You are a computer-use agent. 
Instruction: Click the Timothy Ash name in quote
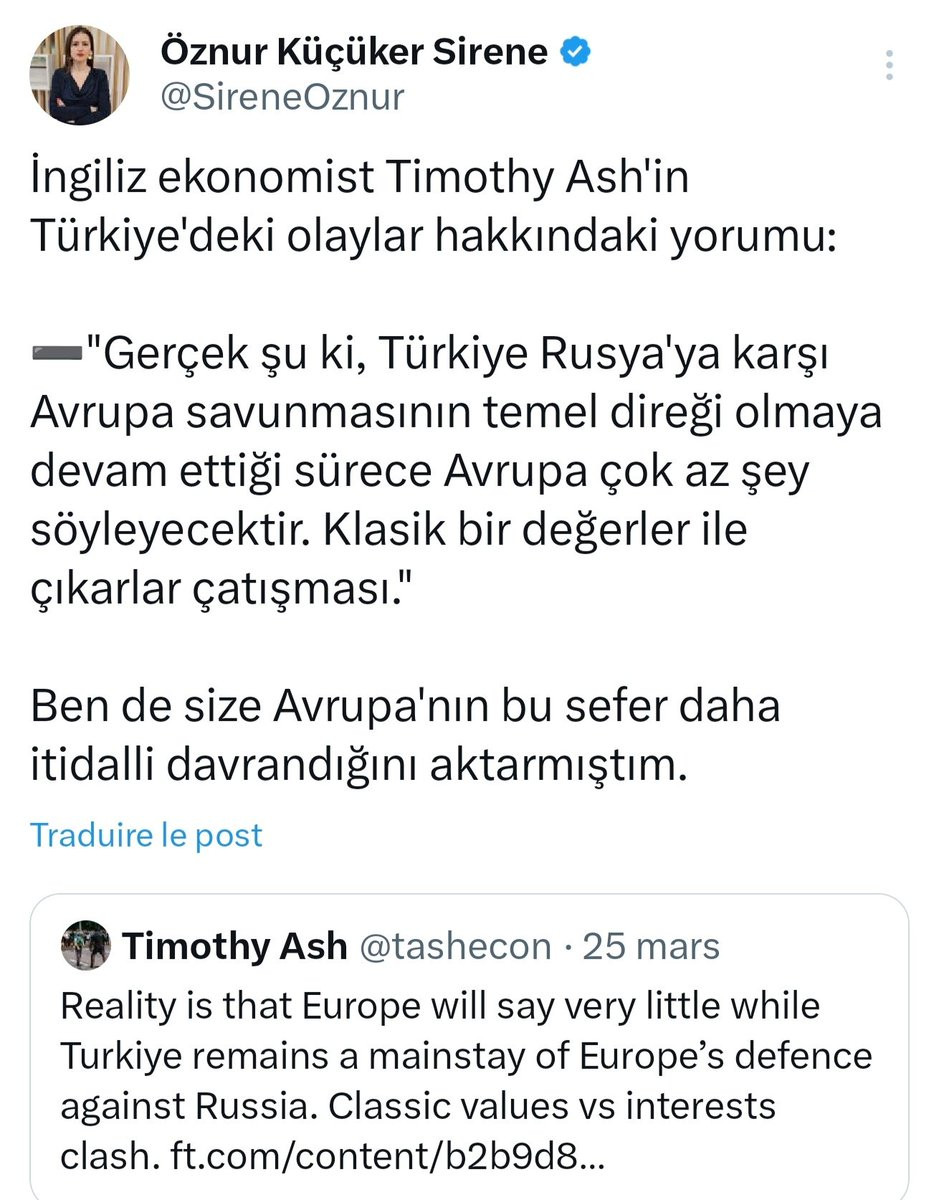coord(234,945)
